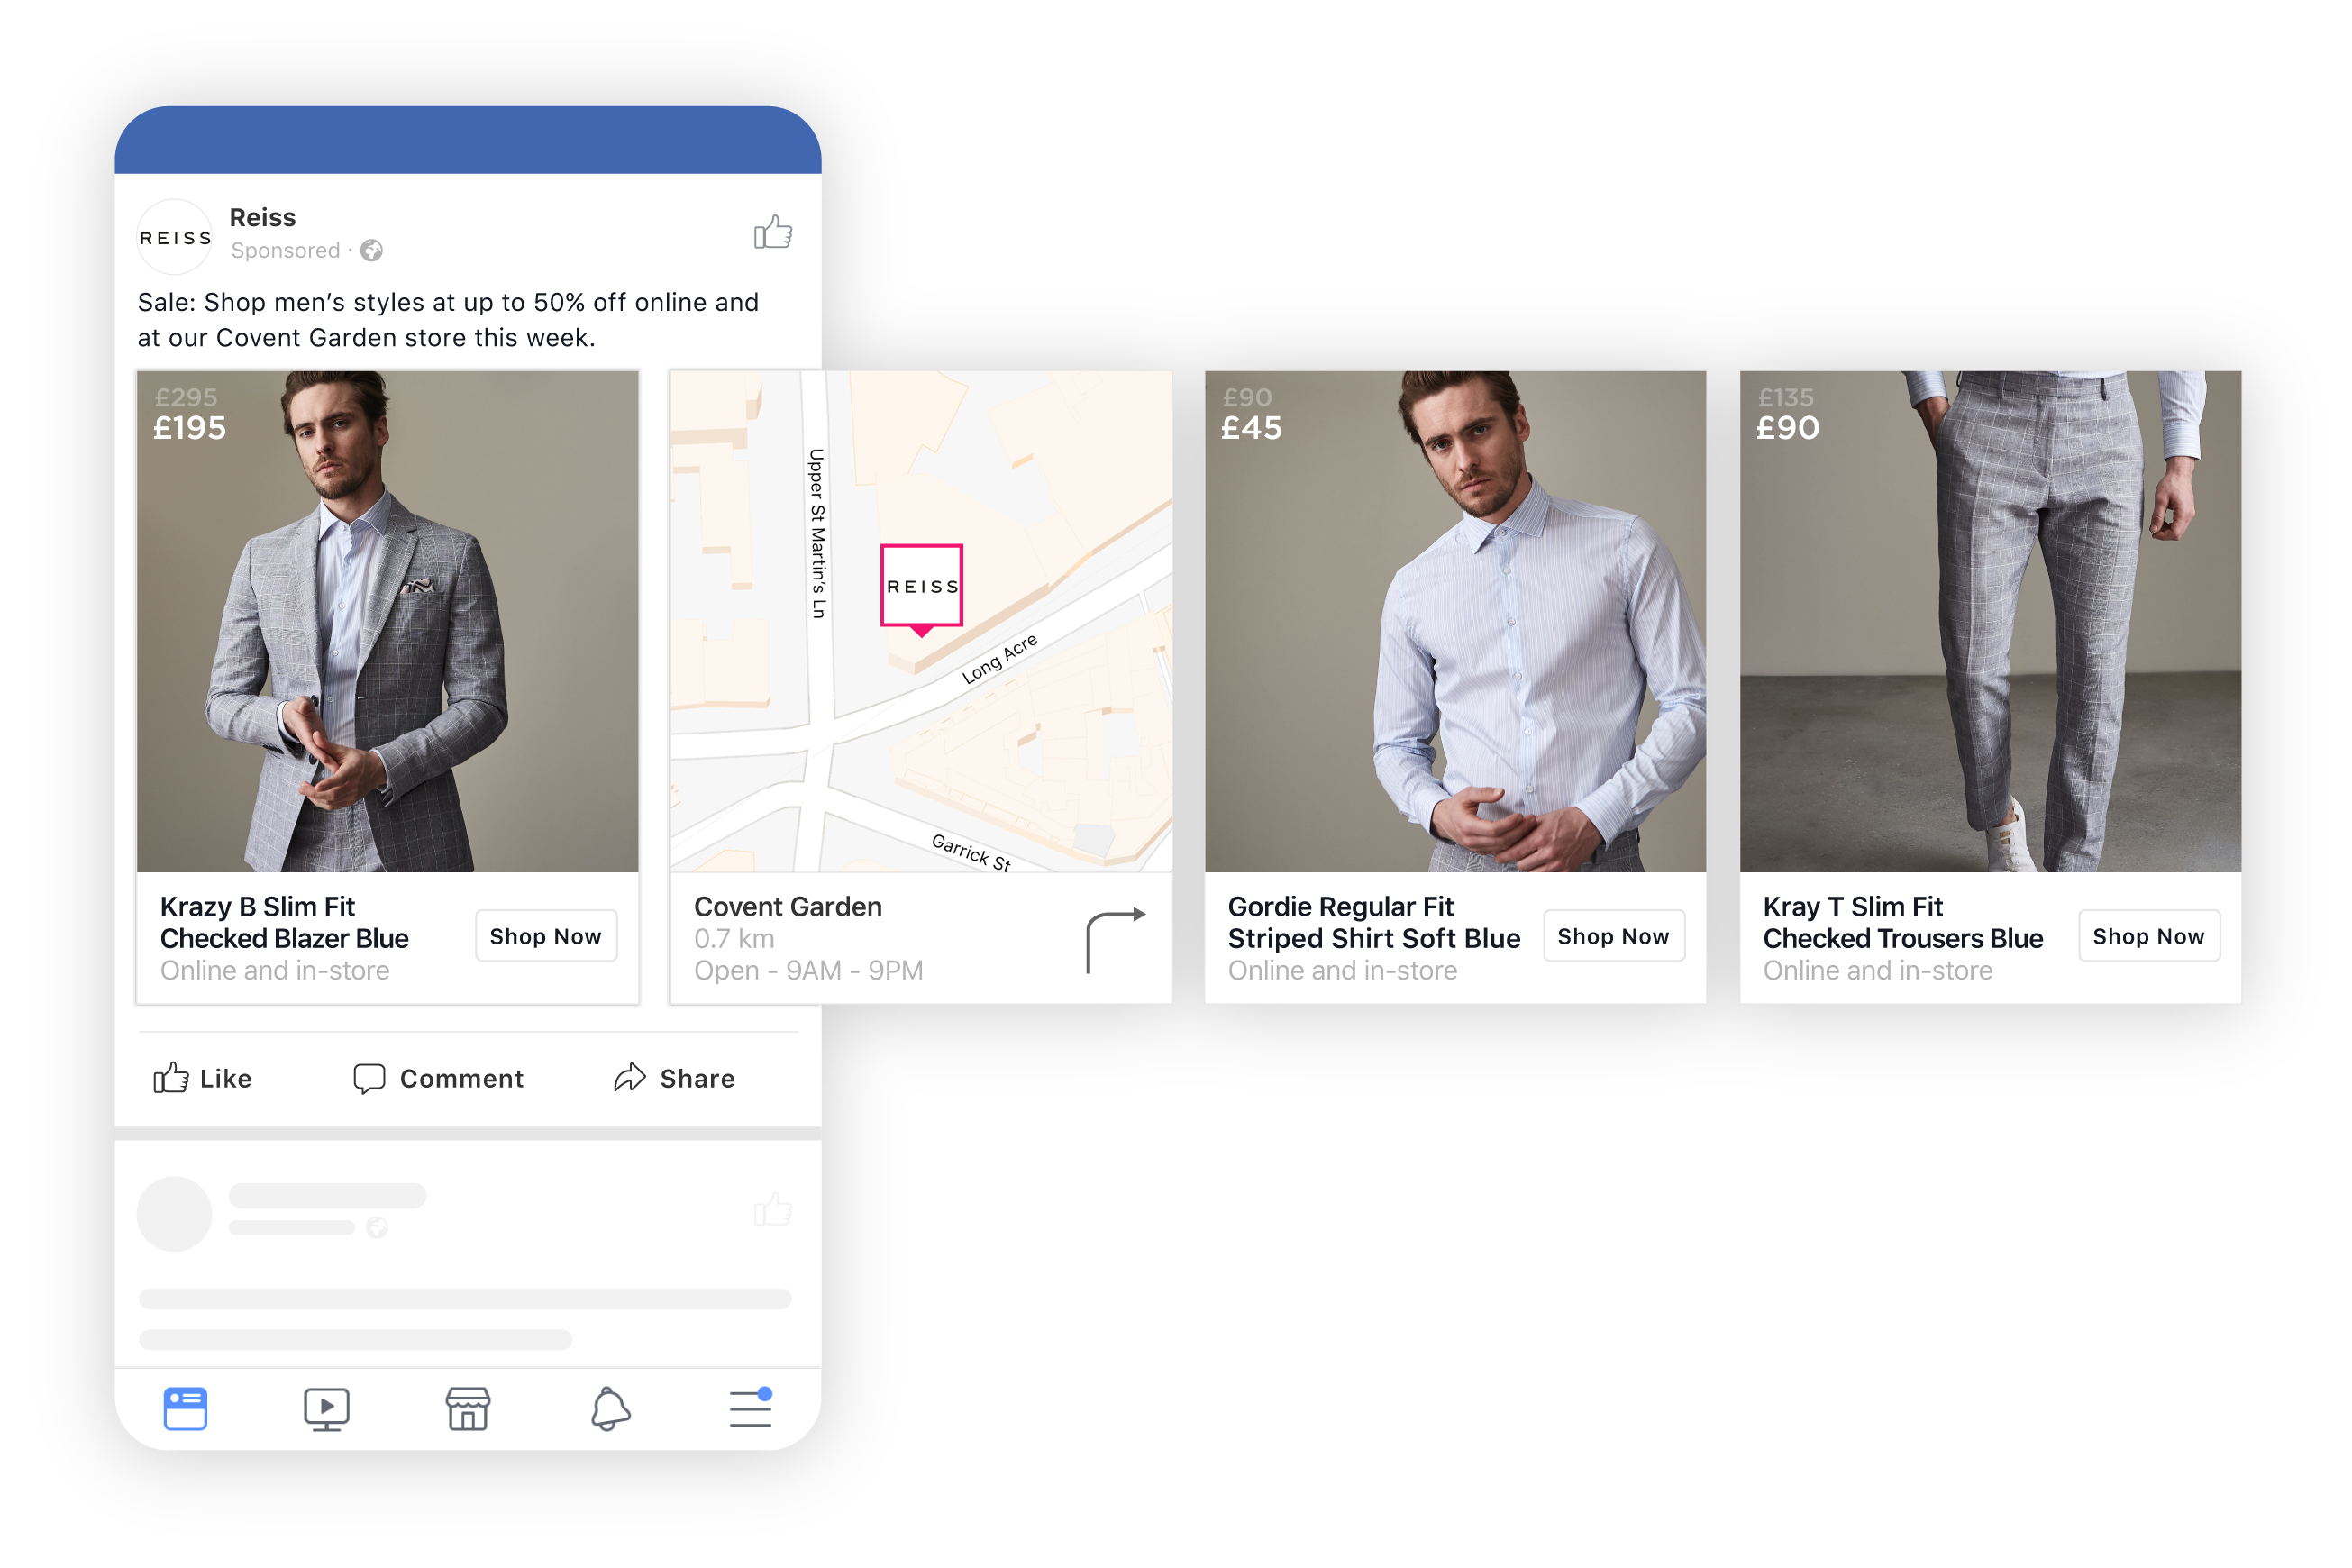Go to News Feed tab icon

pyautogui.click(x=185, y=1408)
